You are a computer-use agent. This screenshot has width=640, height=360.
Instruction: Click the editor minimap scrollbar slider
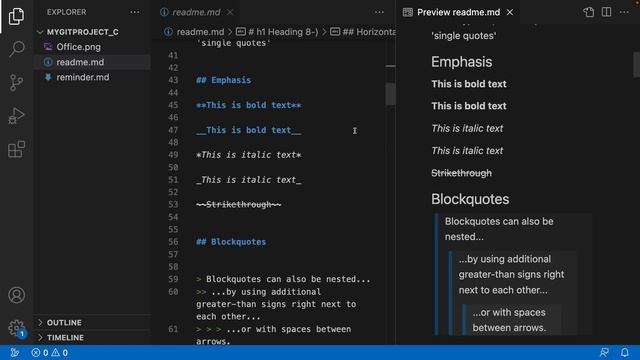[390, 94]
